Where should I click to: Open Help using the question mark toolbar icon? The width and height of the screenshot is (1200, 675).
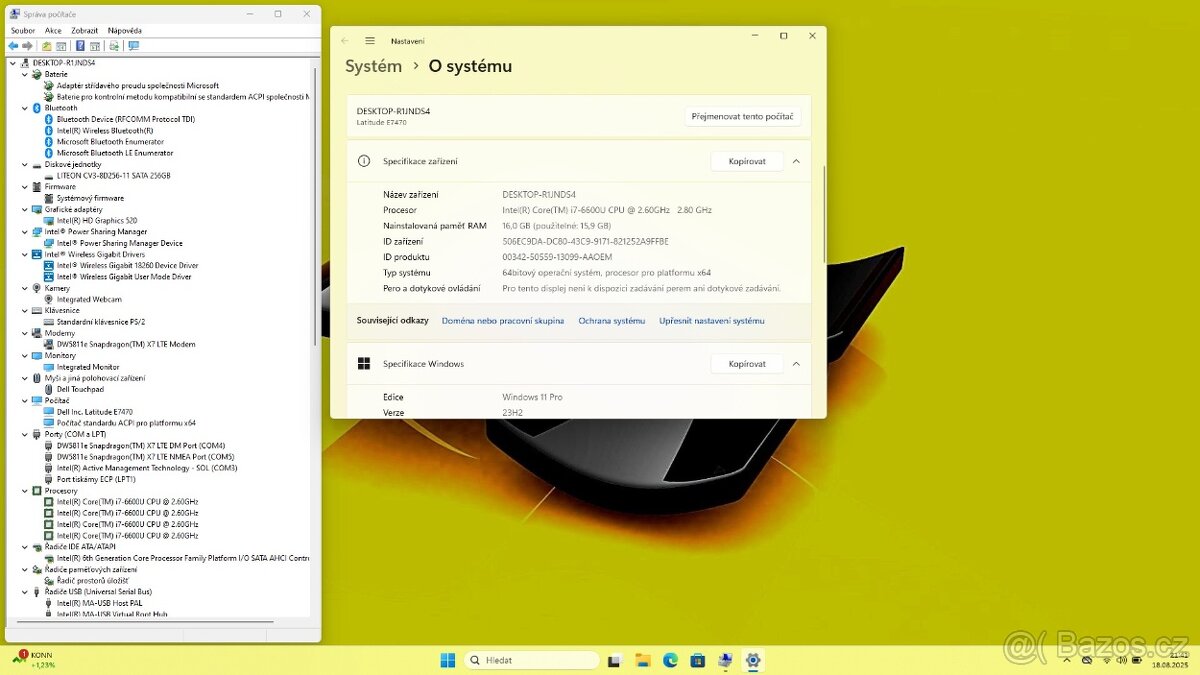80,45
